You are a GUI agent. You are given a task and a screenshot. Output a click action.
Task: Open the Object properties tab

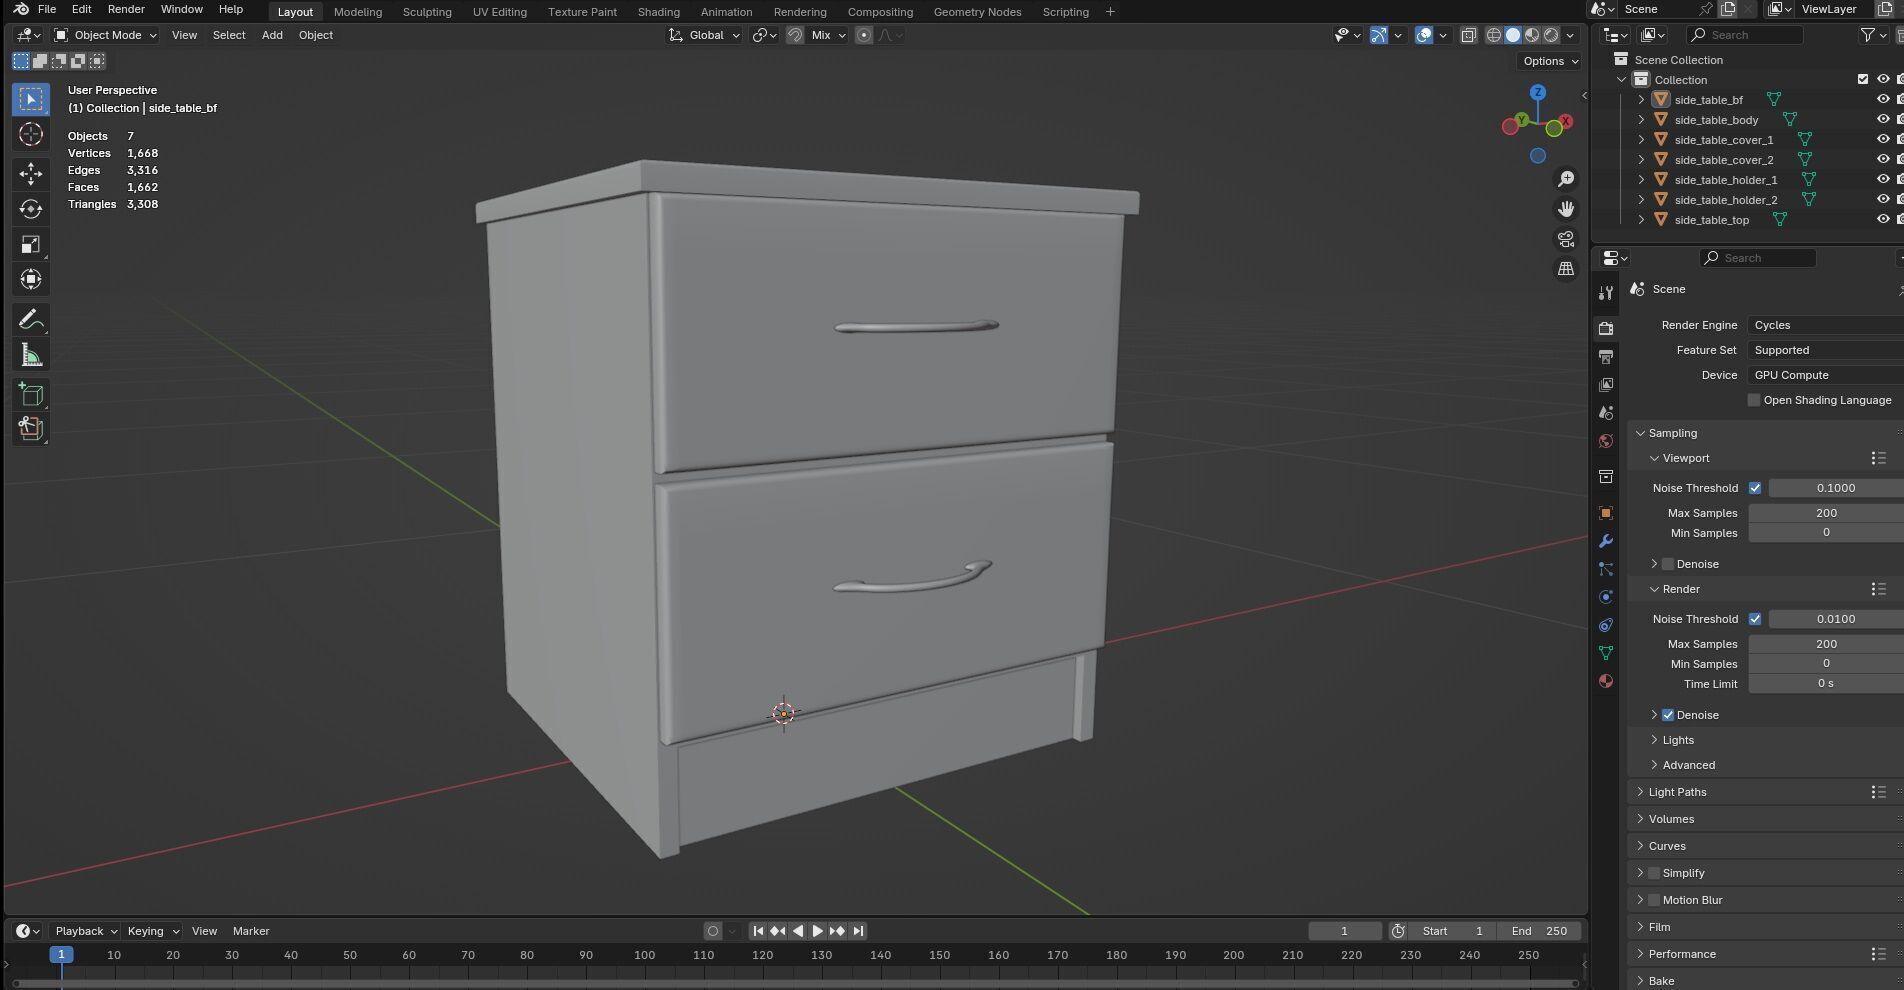(x=1606, y=513)
